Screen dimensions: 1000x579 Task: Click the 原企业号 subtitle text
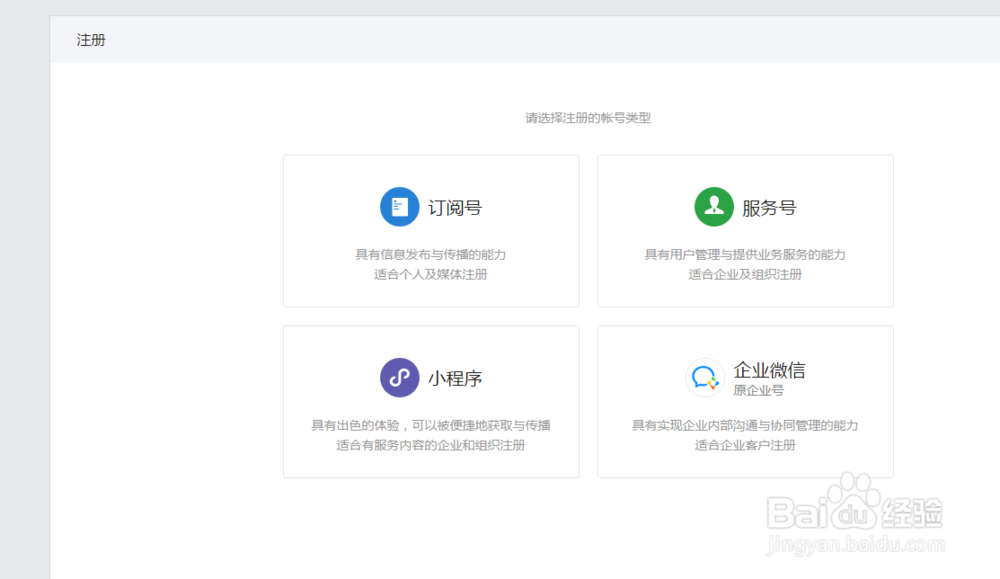(x=758, y=390)
